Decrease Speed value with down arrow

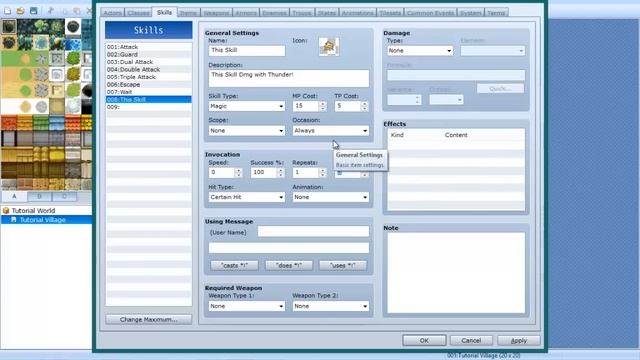(238, 175)
